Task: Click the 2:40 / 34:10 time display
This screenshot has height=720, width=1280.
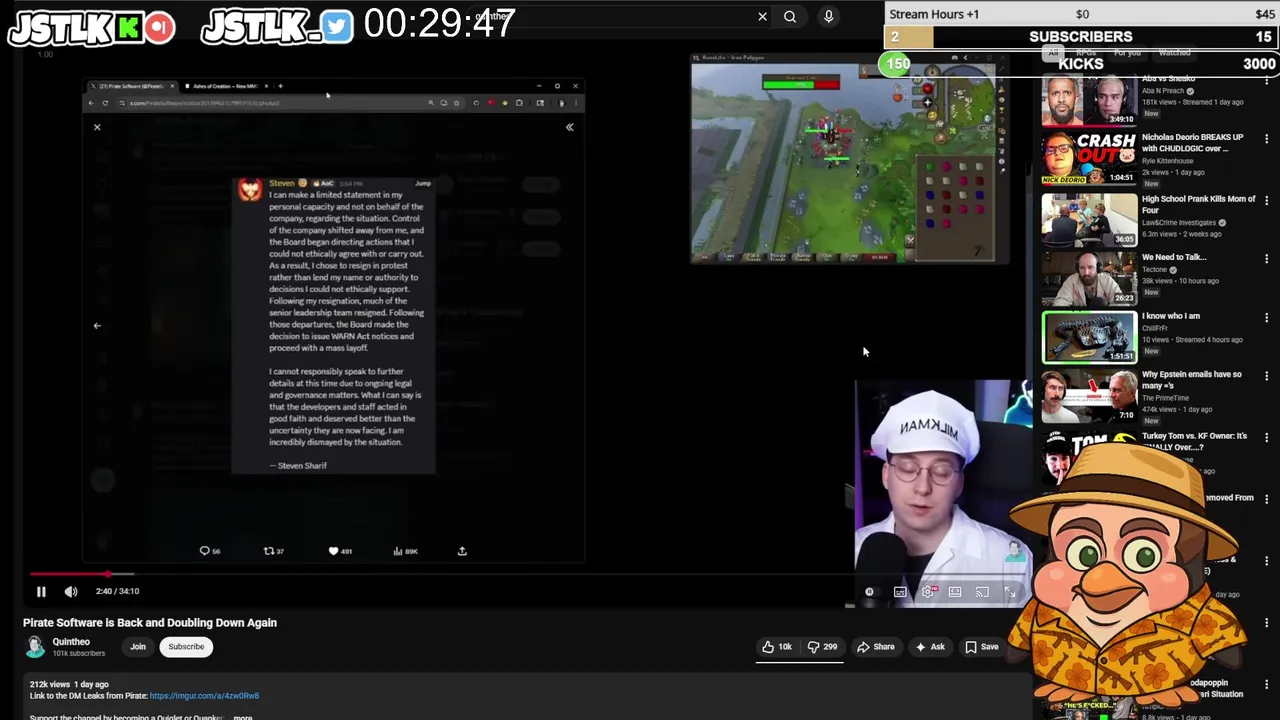Action: (117, 591)
